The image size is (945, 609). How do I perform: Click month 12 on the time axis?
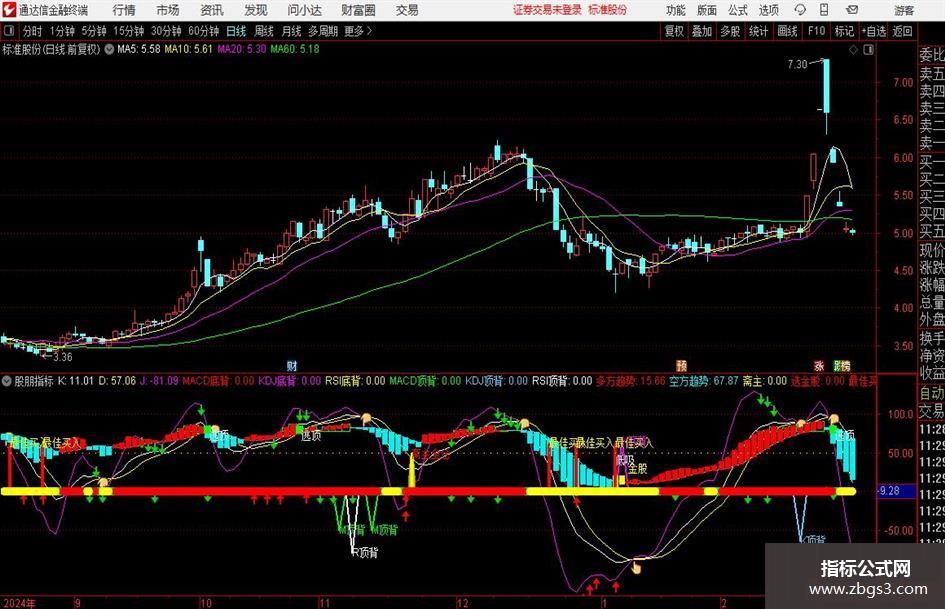click(x=462, y=603)
